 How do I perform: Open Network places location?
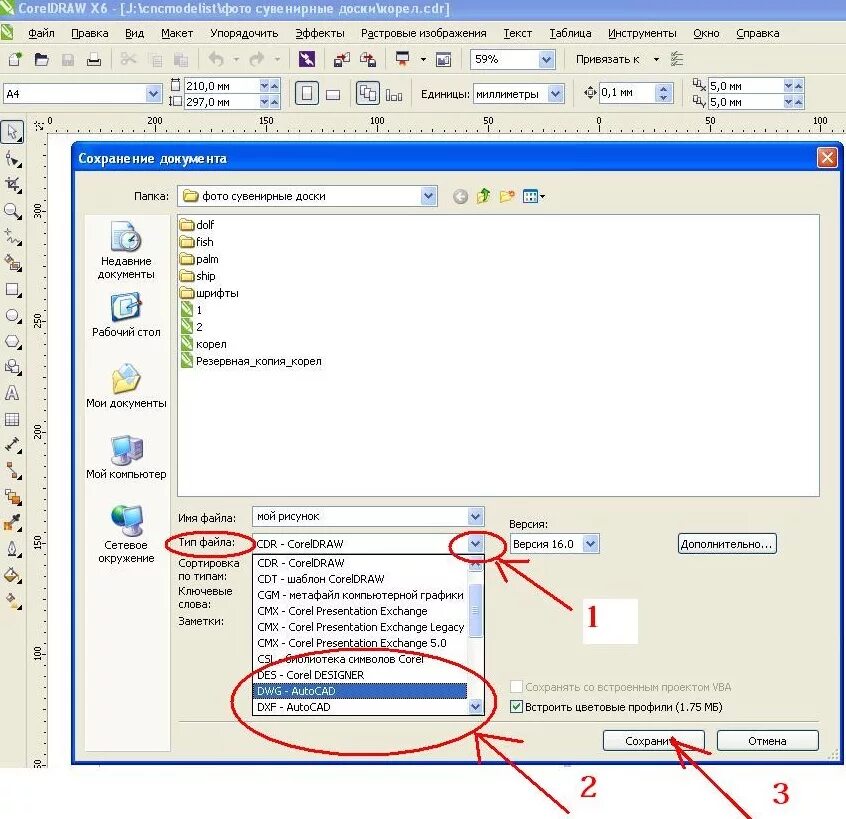click(126, 534)
